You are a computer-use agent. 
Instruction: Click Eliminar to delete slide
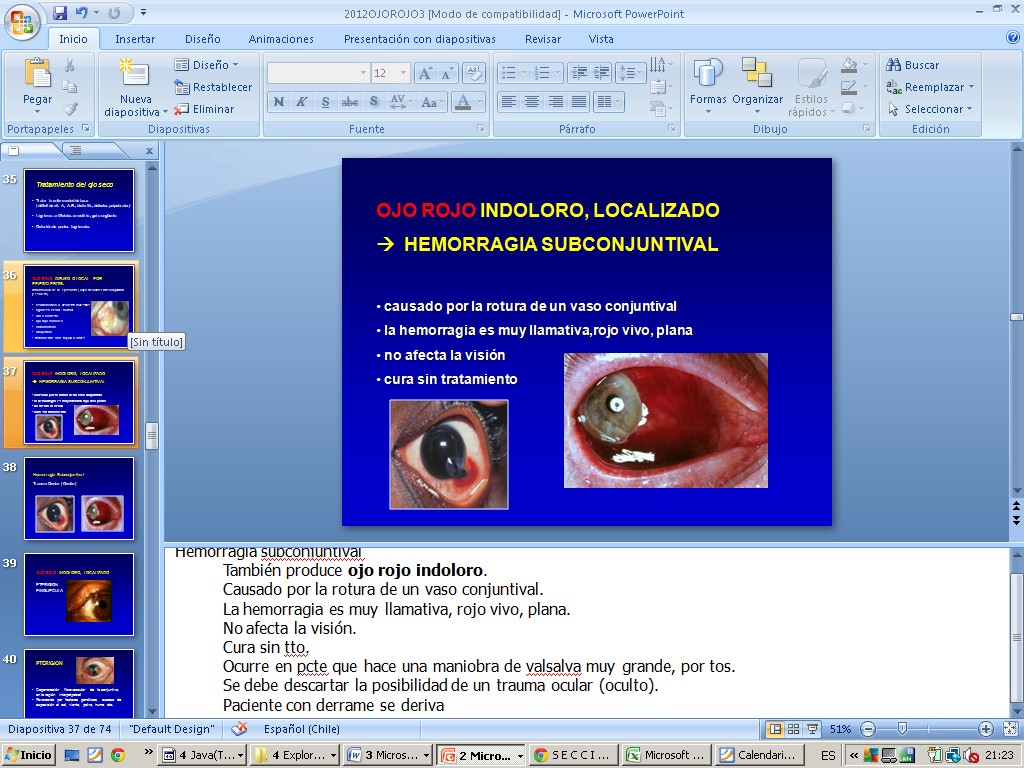205,109
